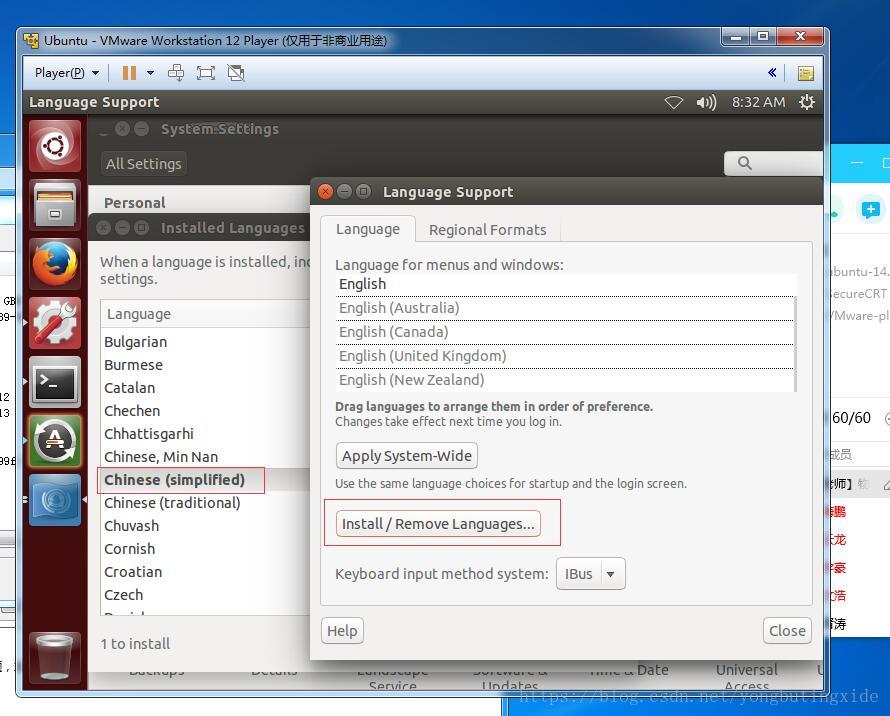
Task: Click Apply System-Wide button
Action: click(406, 455)
